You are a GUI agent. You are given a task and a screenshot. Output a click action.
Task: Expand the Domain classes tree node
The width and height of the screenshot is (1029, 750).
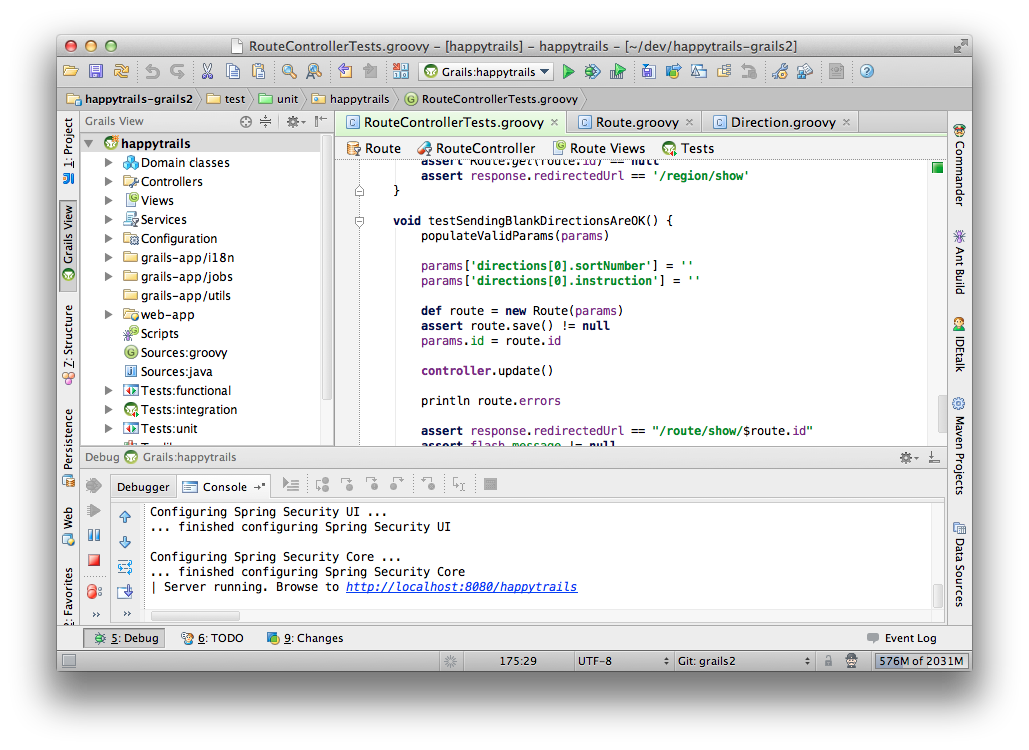coord(109,163)
